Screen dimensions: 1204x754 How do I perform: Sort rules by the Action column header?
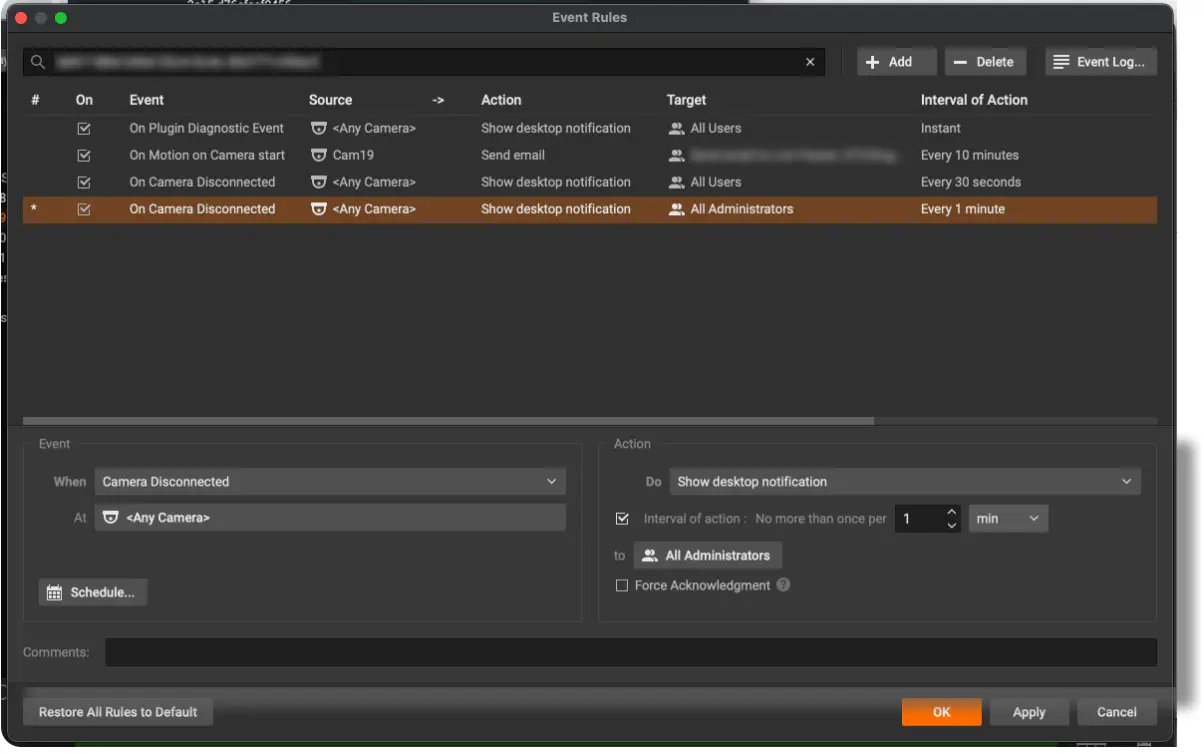(x=501, y=100)
